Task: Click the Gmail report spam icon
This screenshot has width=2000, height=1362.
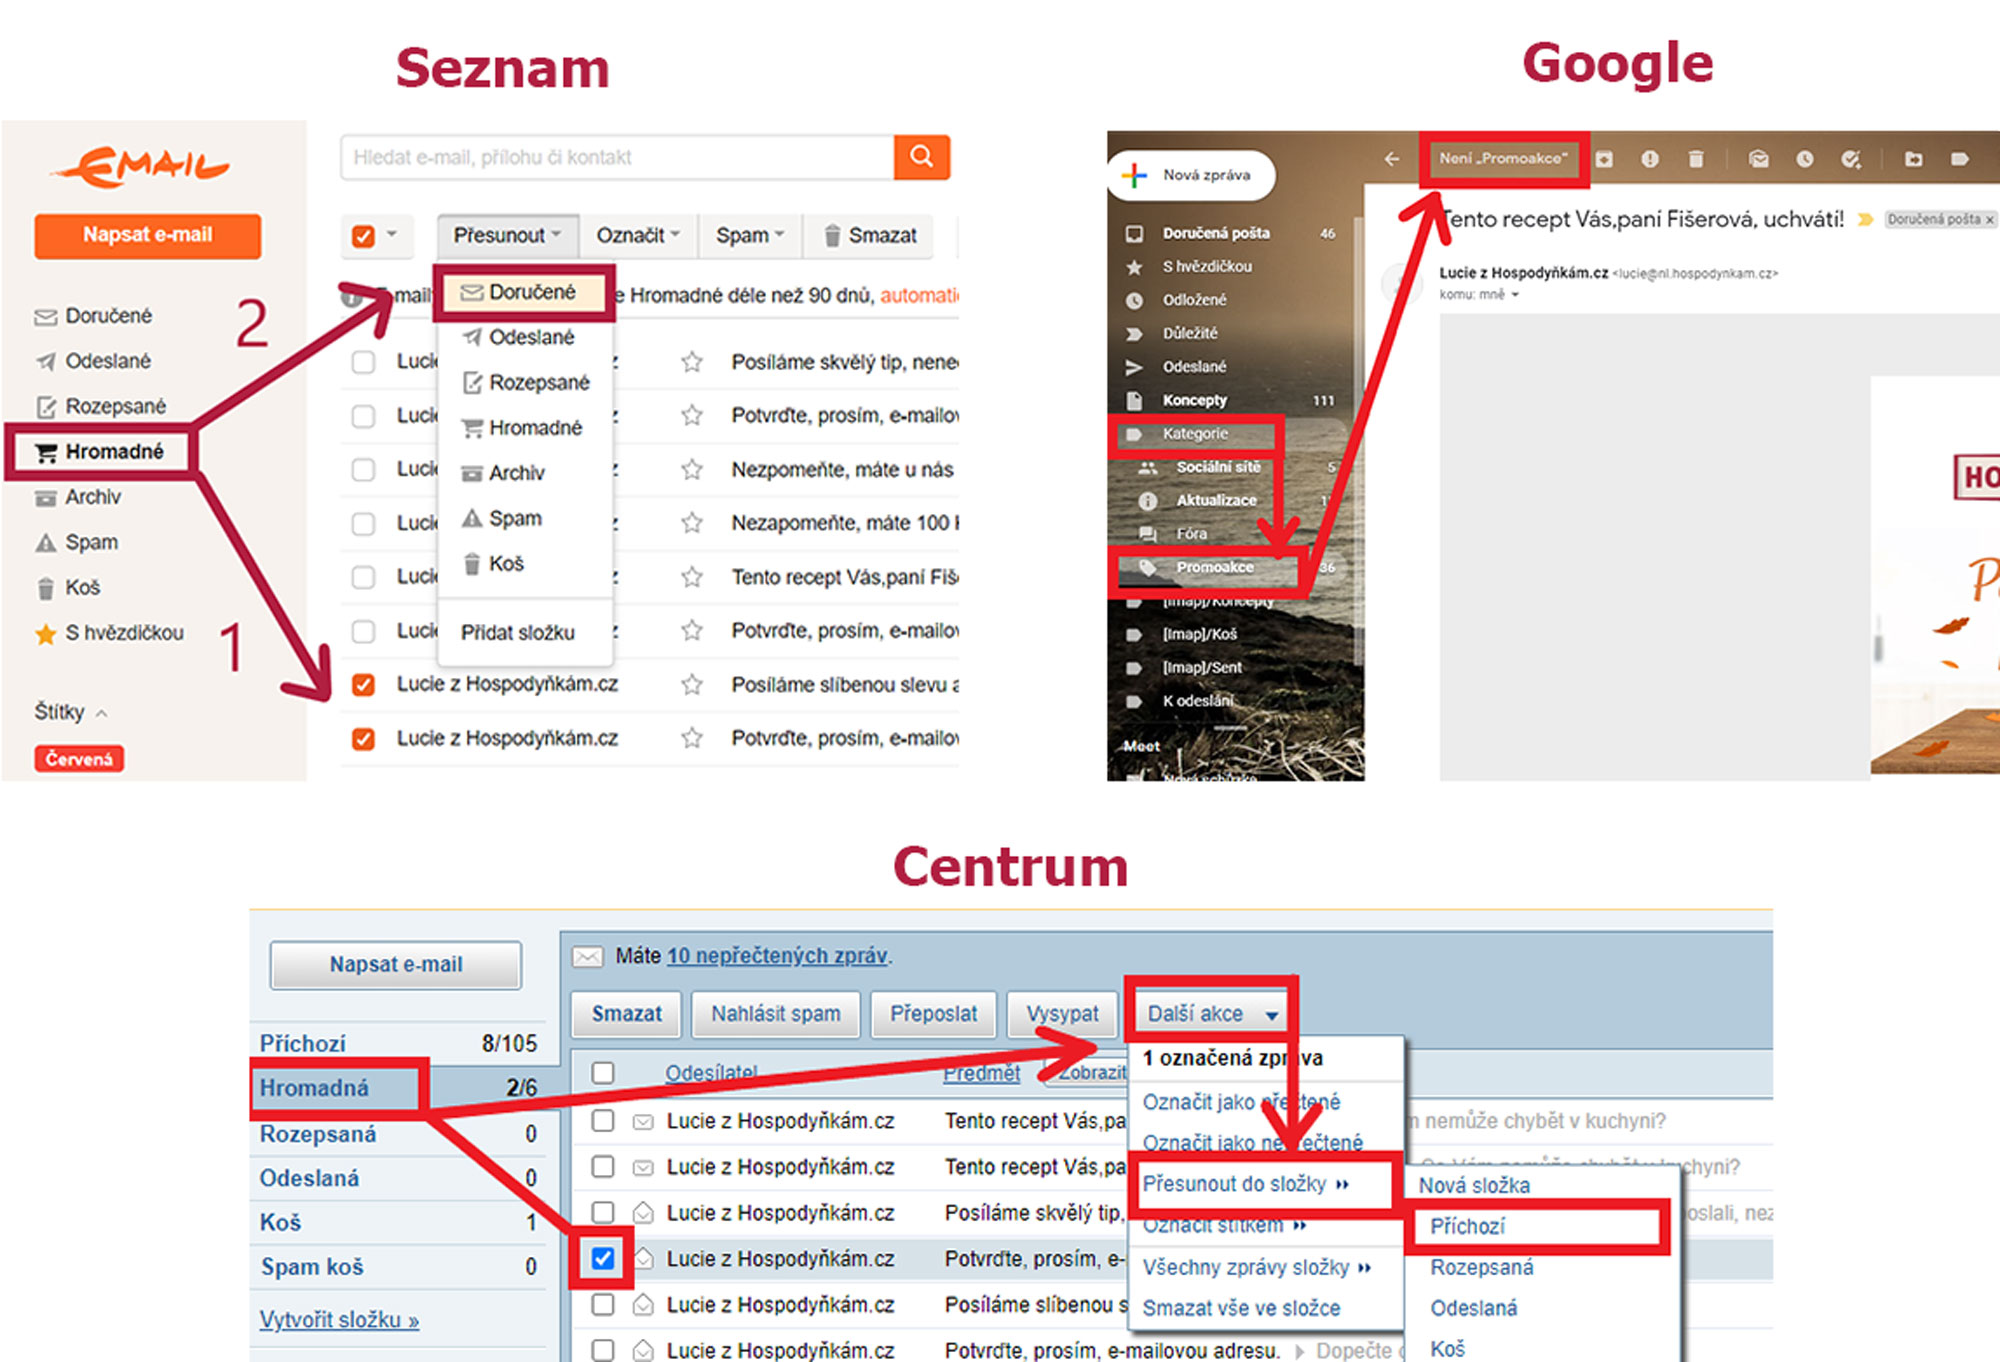Action: tap(1650, 159)
